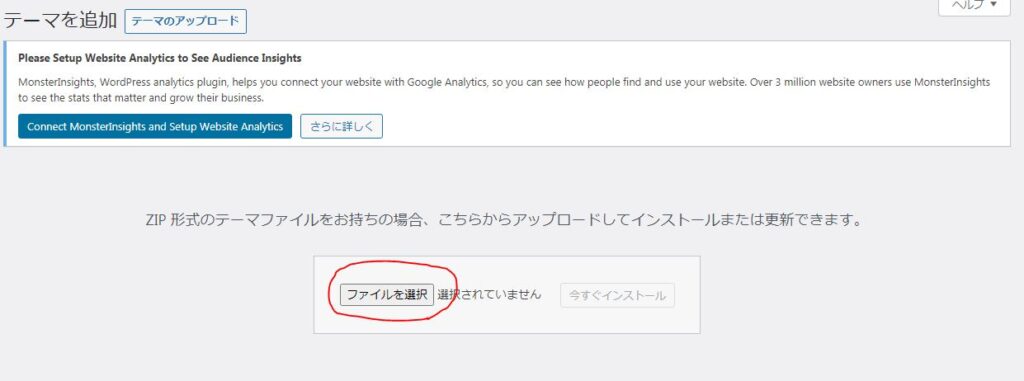Image resolution: width=1024 pixels, height=381 pixels.
Task: Click the ヘルプ dropdown arrow triangle
Action: pos(994,5)
